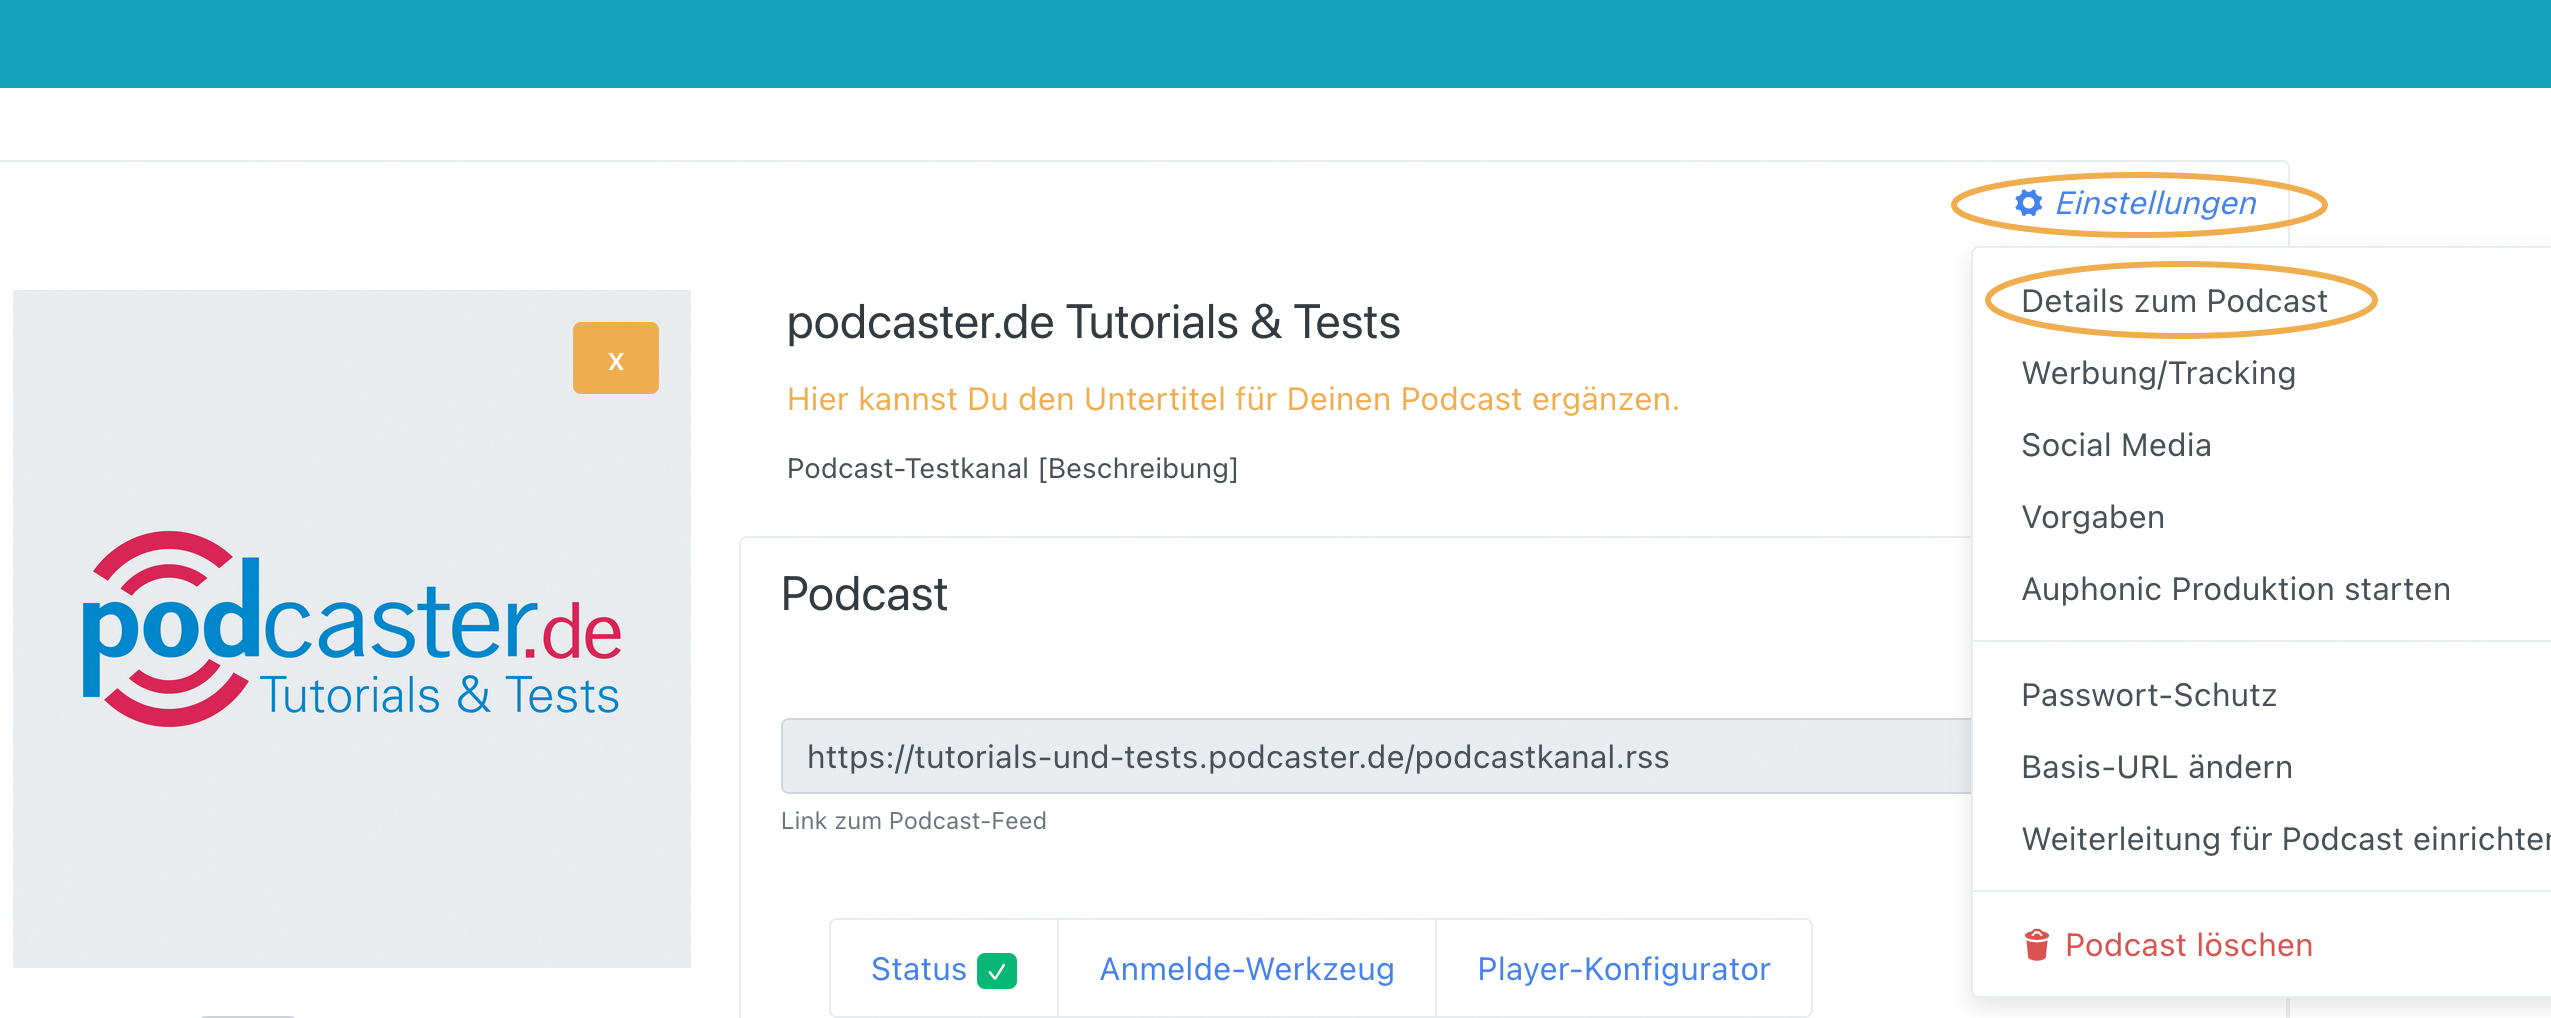Remove cover image with orange x button
Viewport: 2551px width, 1018px height.
[x=616, y=358]
